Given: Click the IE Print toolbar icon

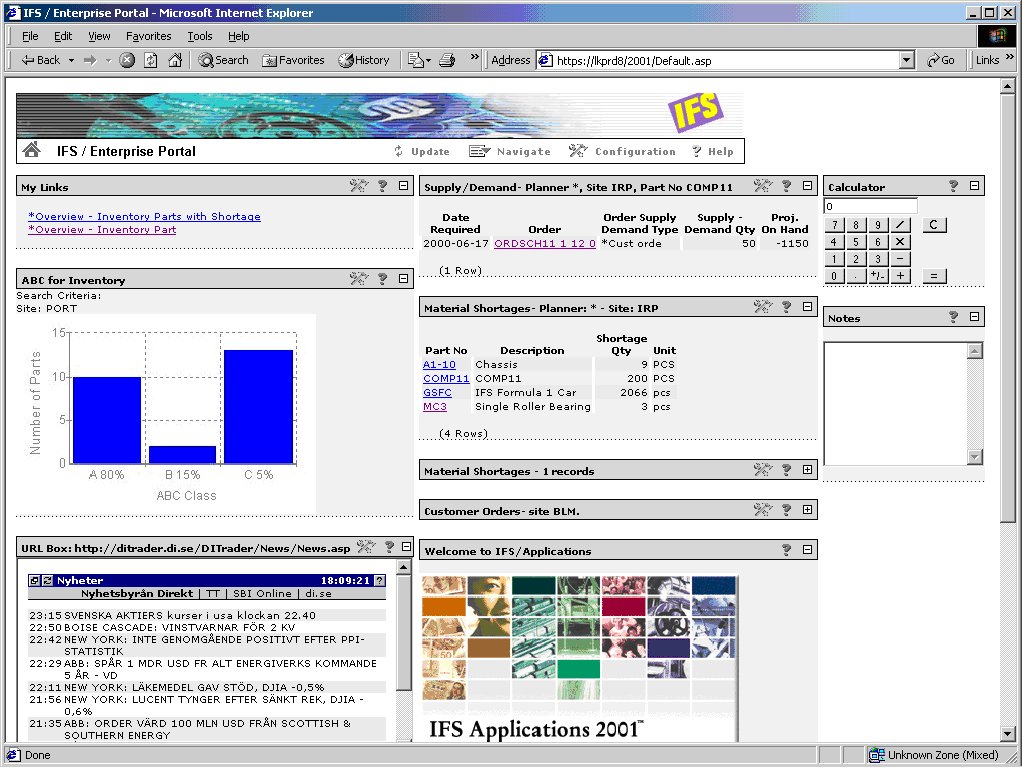Looking at the screenshot, I should tap(447, 61).
